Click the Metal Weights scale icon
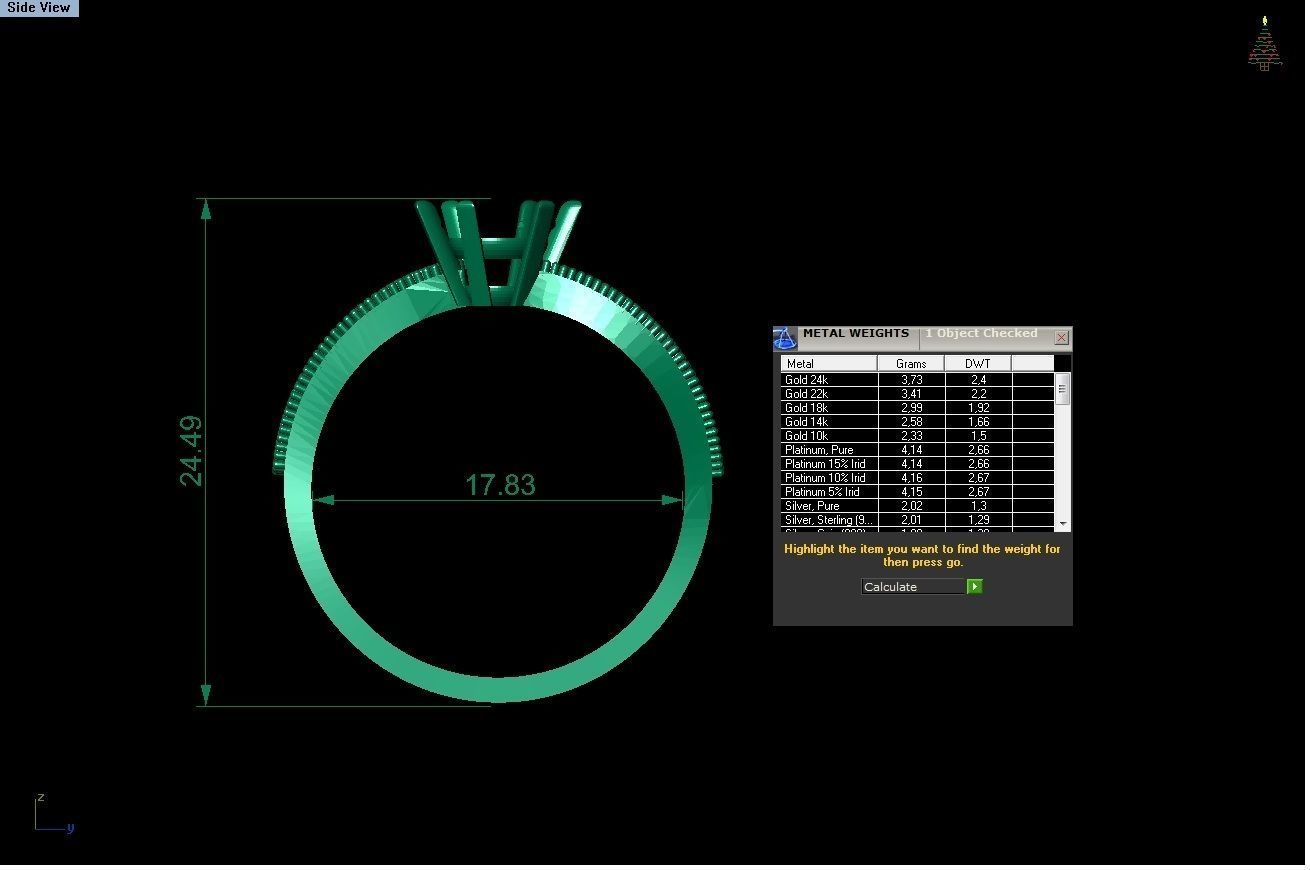This screenshot has height=870, width=1310. pos(785,338)
